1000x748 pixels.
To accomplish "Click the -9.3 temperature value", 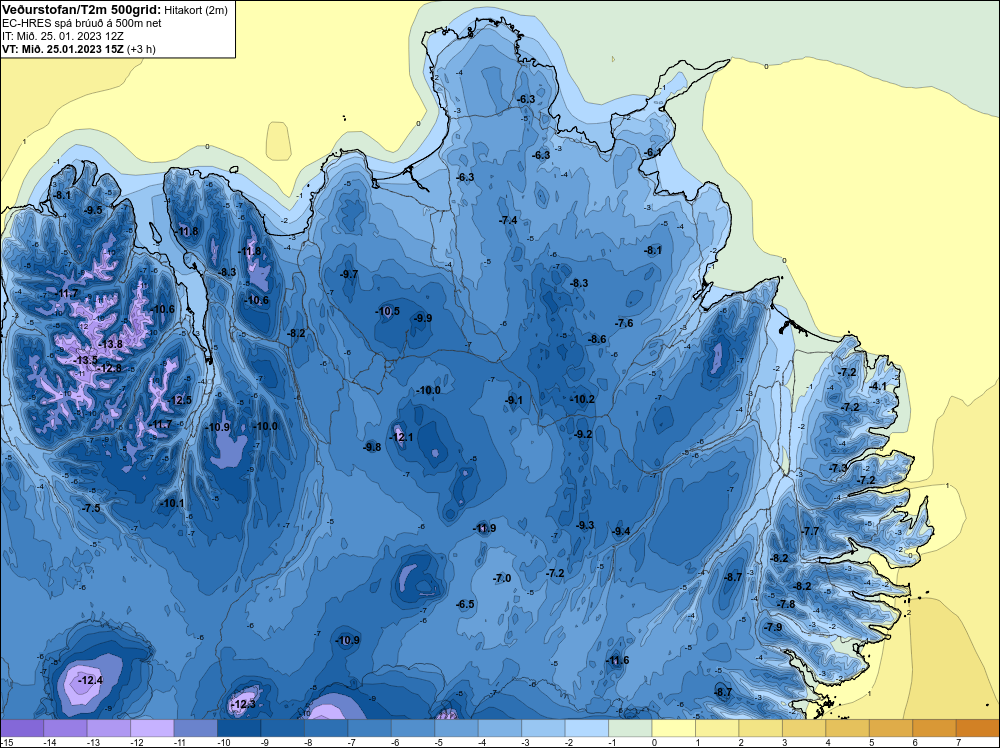I will [585, 525].
